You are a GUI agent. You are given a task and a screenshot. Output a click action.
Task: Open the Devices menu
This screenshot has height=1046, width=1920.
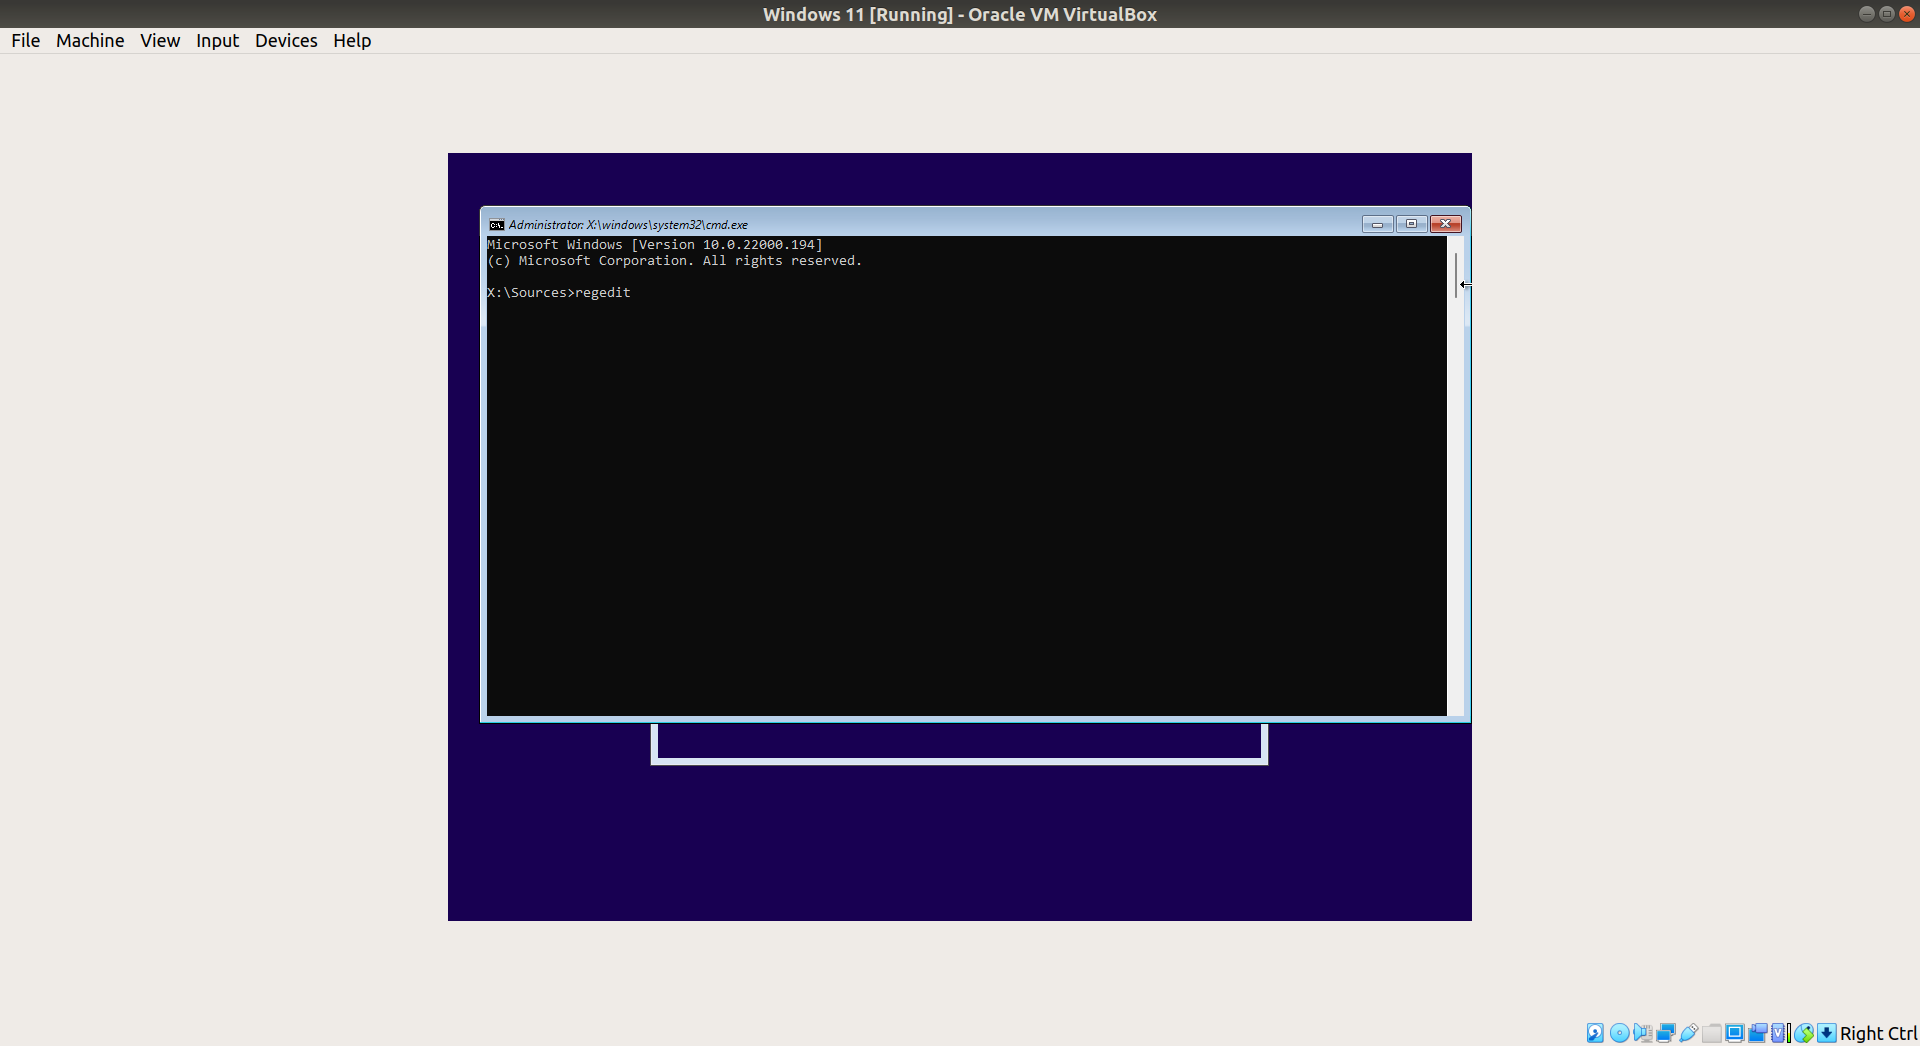(286, 40)
